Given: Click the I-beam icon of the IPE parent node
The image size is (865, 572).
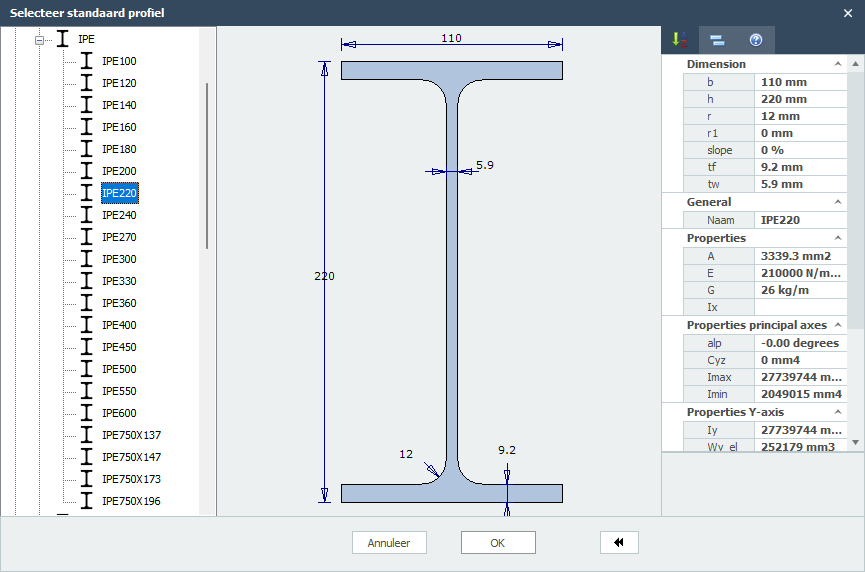Looking at the screenshot, I should (63, 39).
